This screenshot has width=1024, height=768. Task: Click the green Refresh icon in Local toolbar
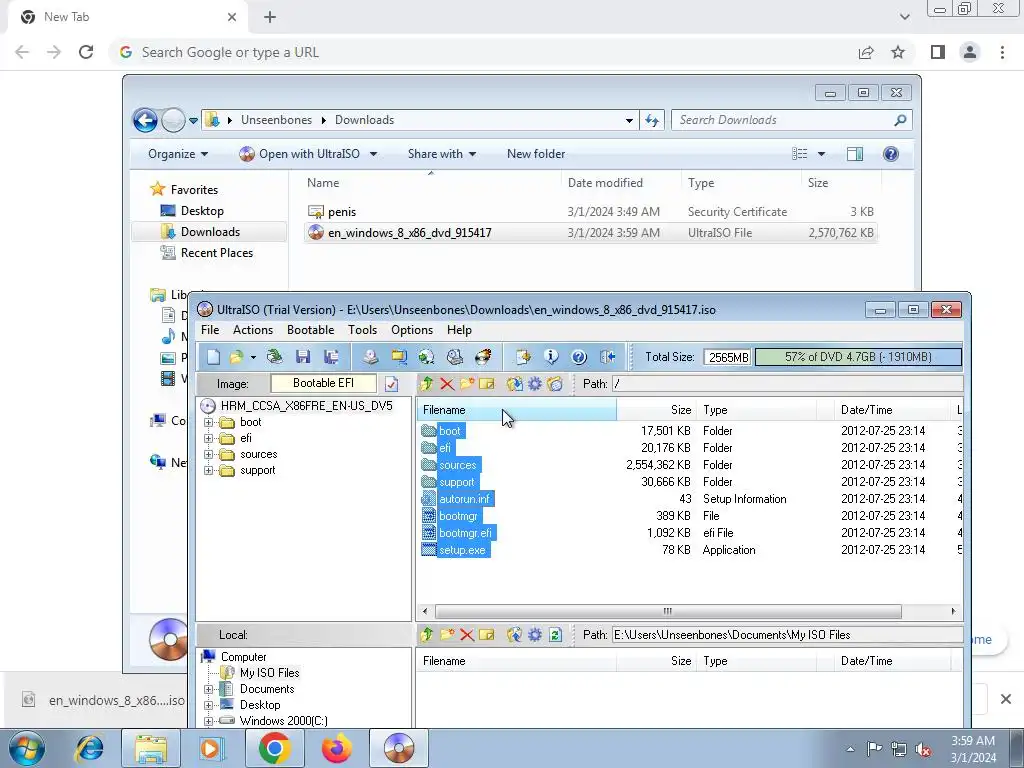coord(555,635)
